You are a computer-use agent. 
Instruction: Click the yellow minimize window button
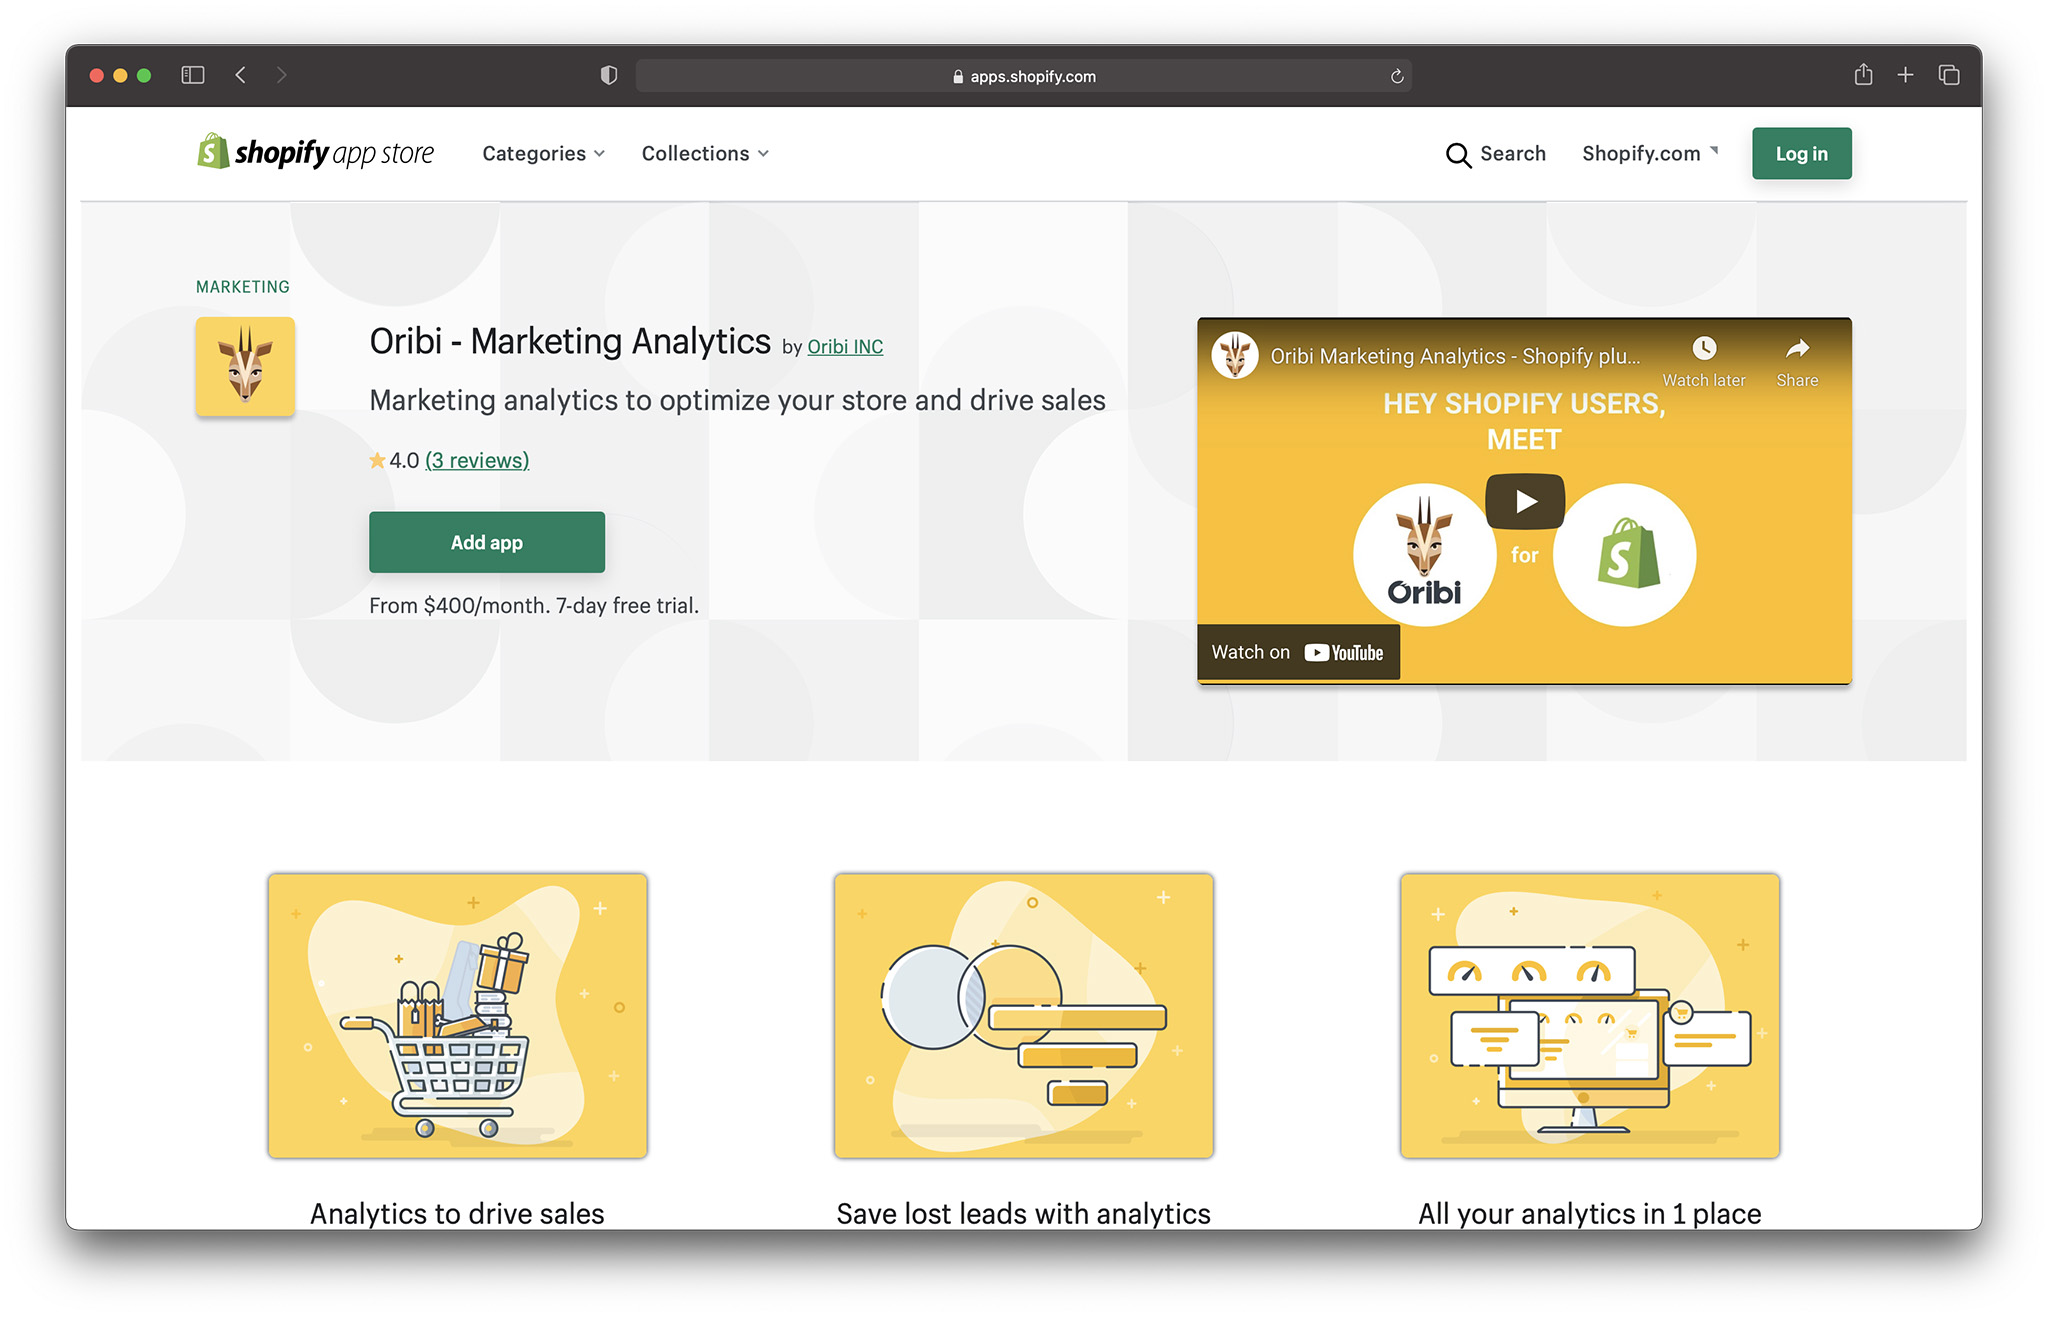pos(120,75)
